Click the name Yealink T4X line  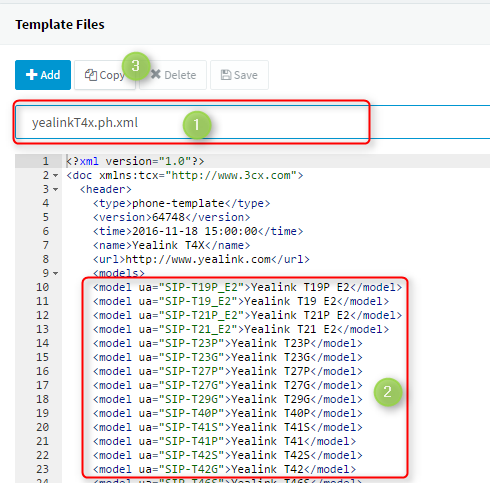click(x=171, y=245)
